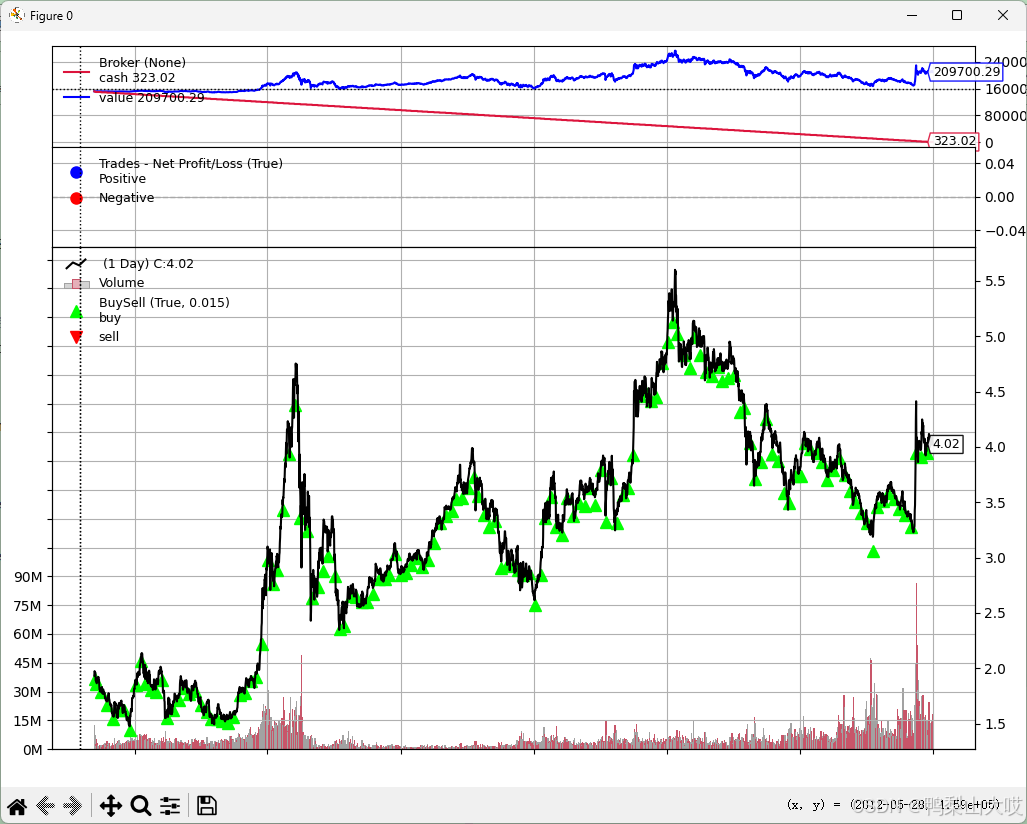Click the 15M volume axis label
The width and height of the screenshot is (1027, 824).
tap(28, 721)
